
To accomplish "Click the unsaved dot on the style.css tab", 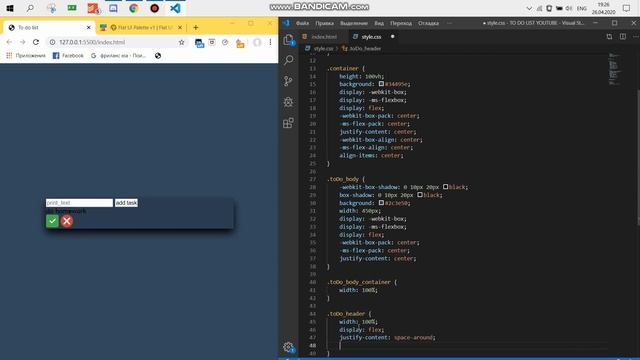I will point(393,37).
